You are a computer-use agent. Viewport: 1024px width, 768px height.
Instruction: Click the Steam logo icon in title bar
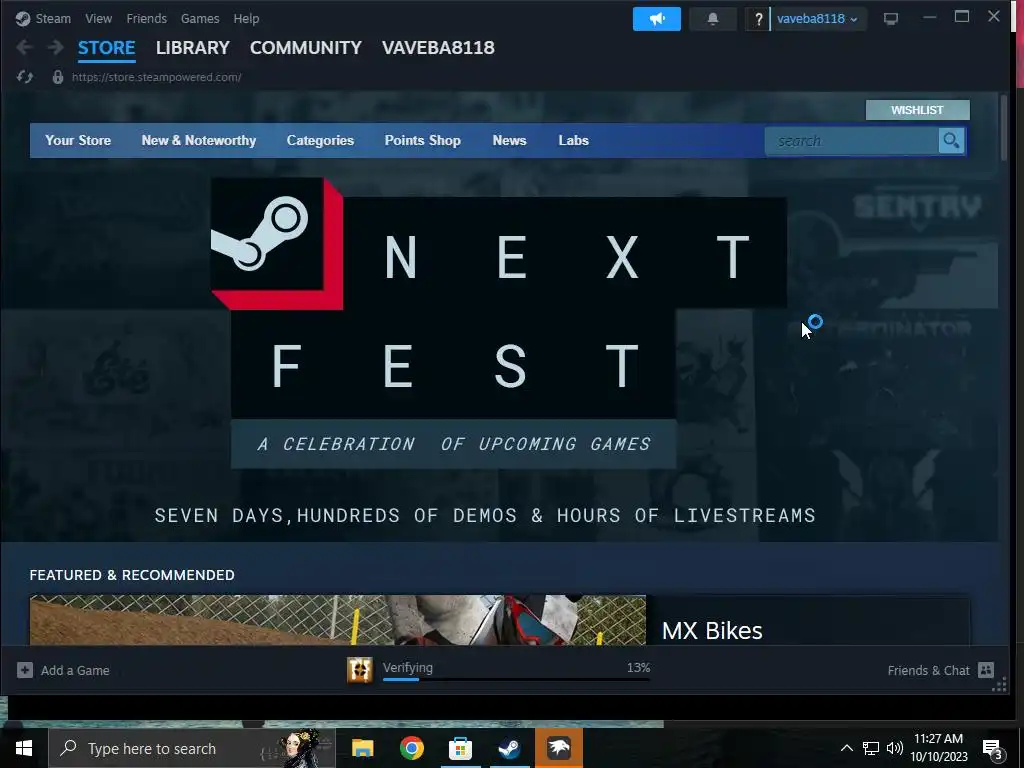click(x=23, y=18)
